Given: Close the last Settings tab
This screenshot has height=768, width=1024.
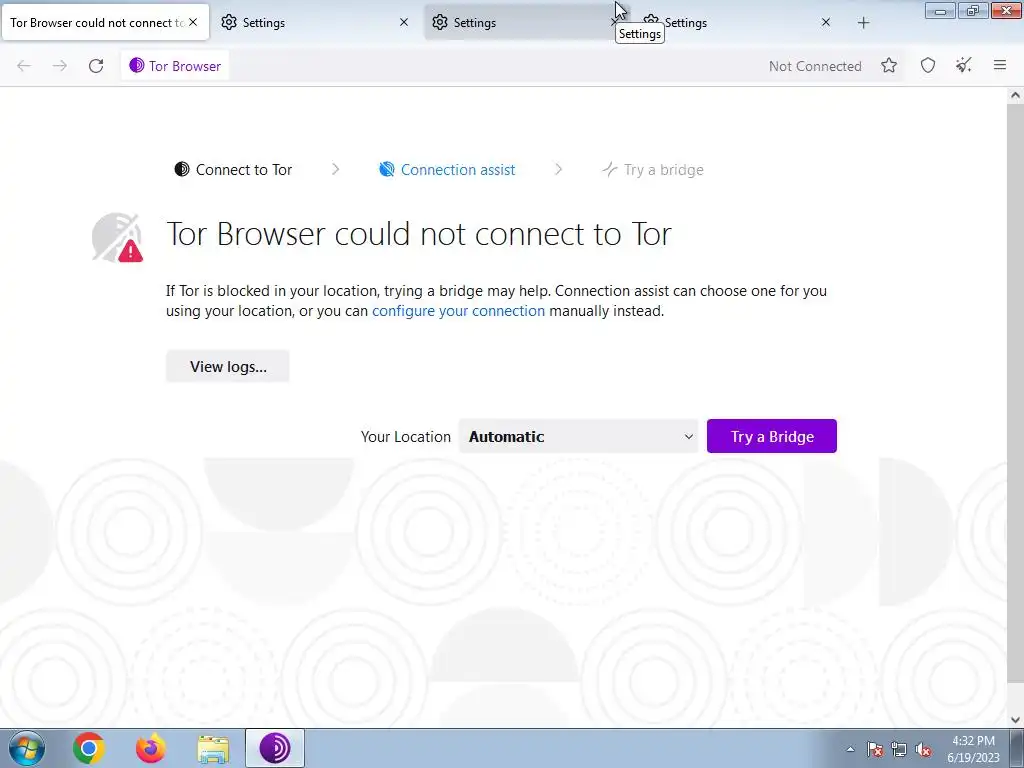Looking at the screenshot, I should pos(825,22).
